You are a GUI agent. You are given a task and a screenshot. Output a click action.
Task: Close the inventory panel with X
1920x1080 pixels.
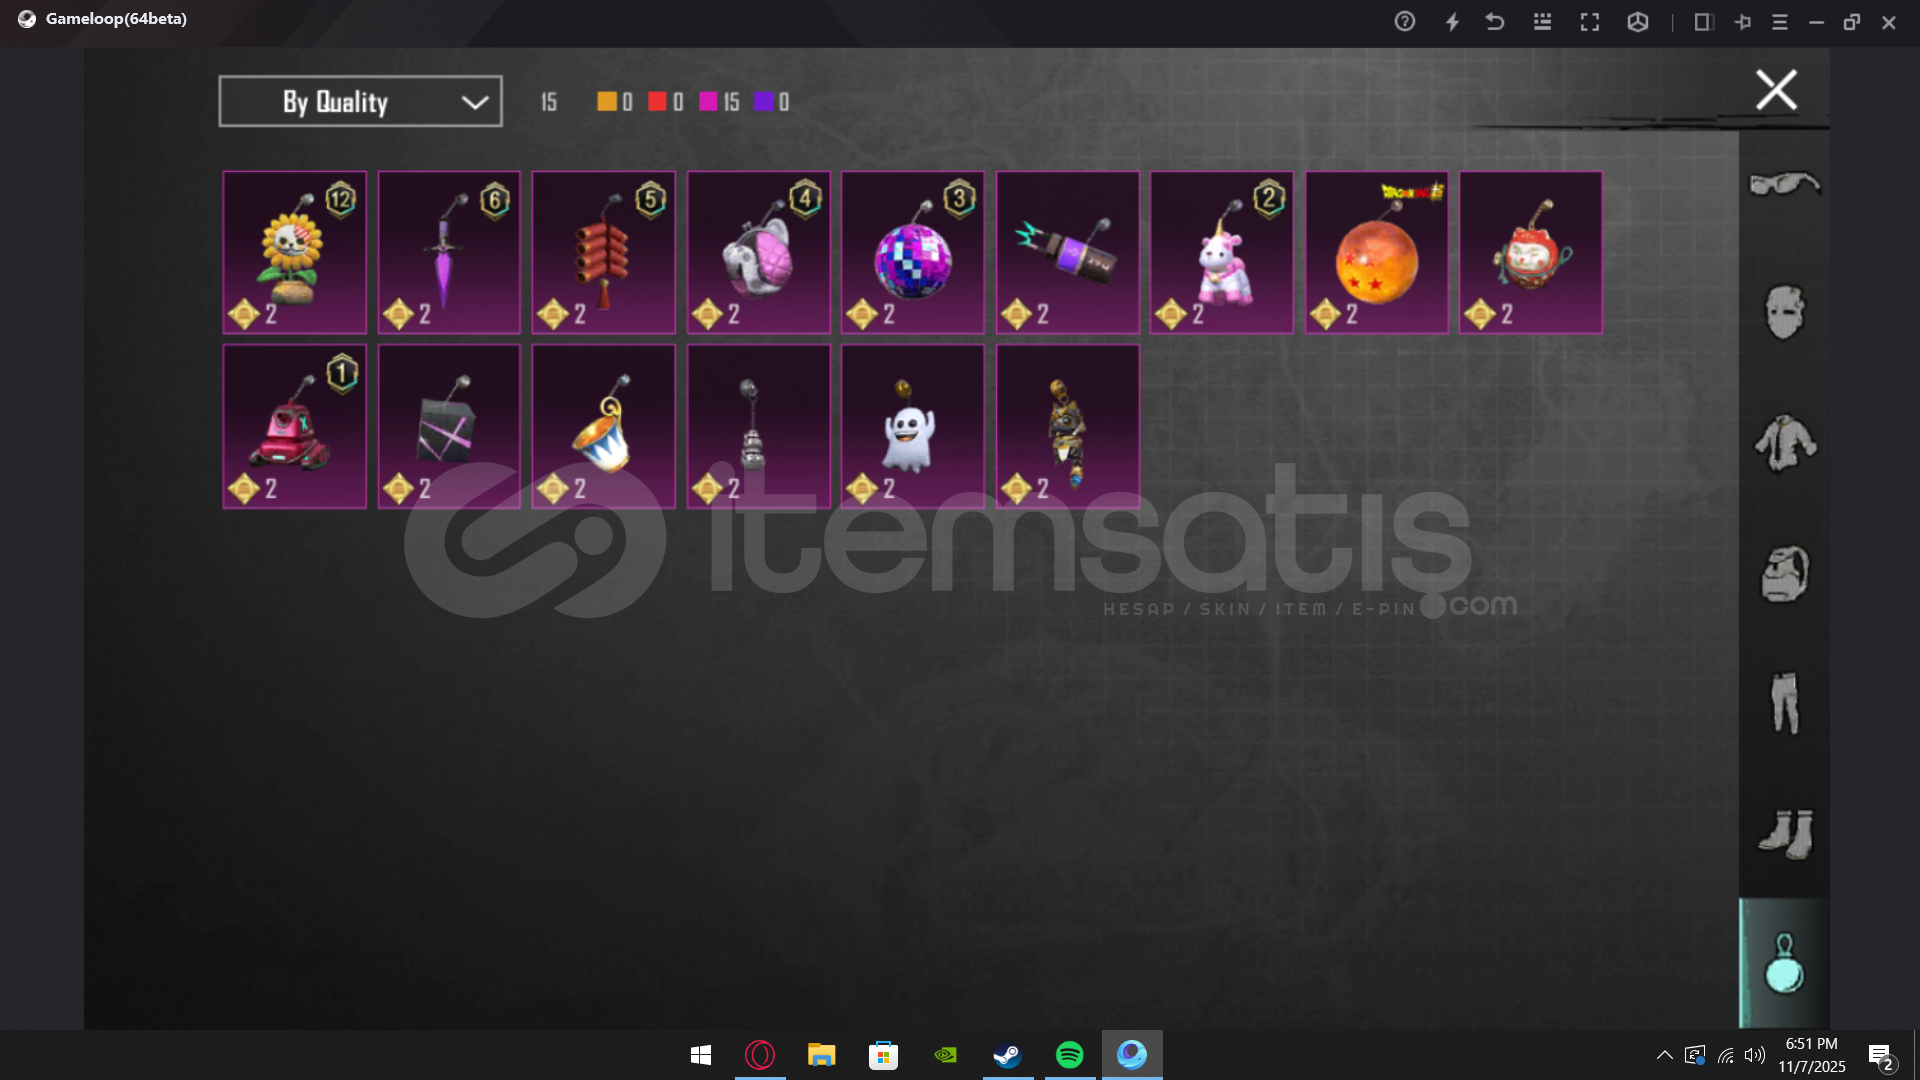tap(1776, 90)
